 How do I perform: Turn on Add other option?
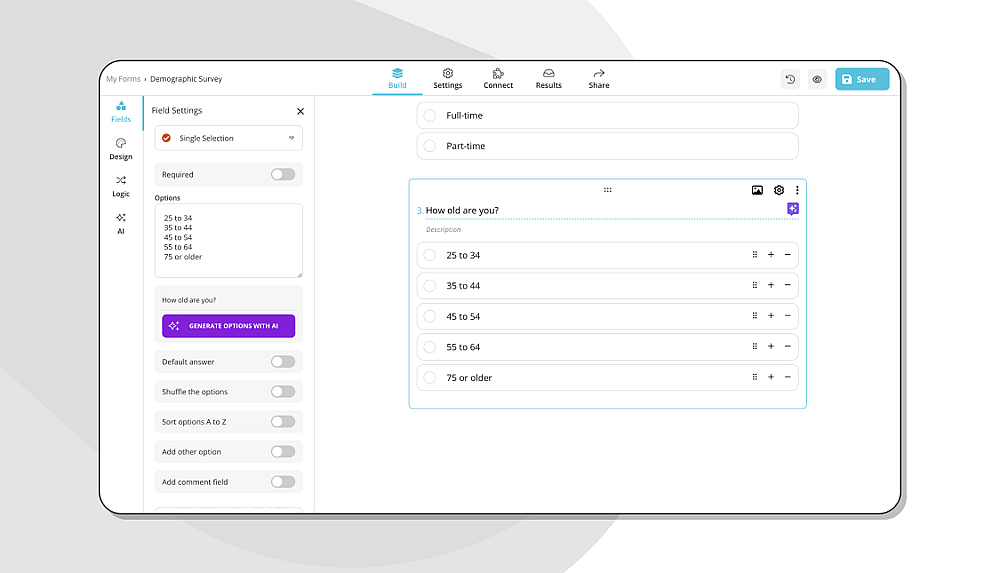pyautogui.click(x=283, y=452)
